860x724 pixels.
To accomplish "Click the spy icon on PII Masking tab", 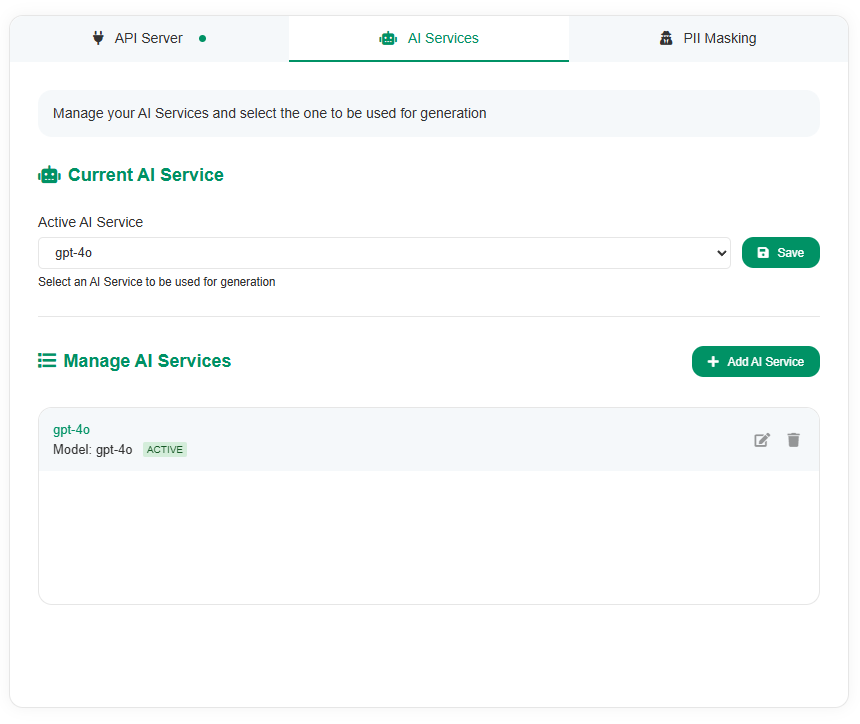I will point(666,38).
